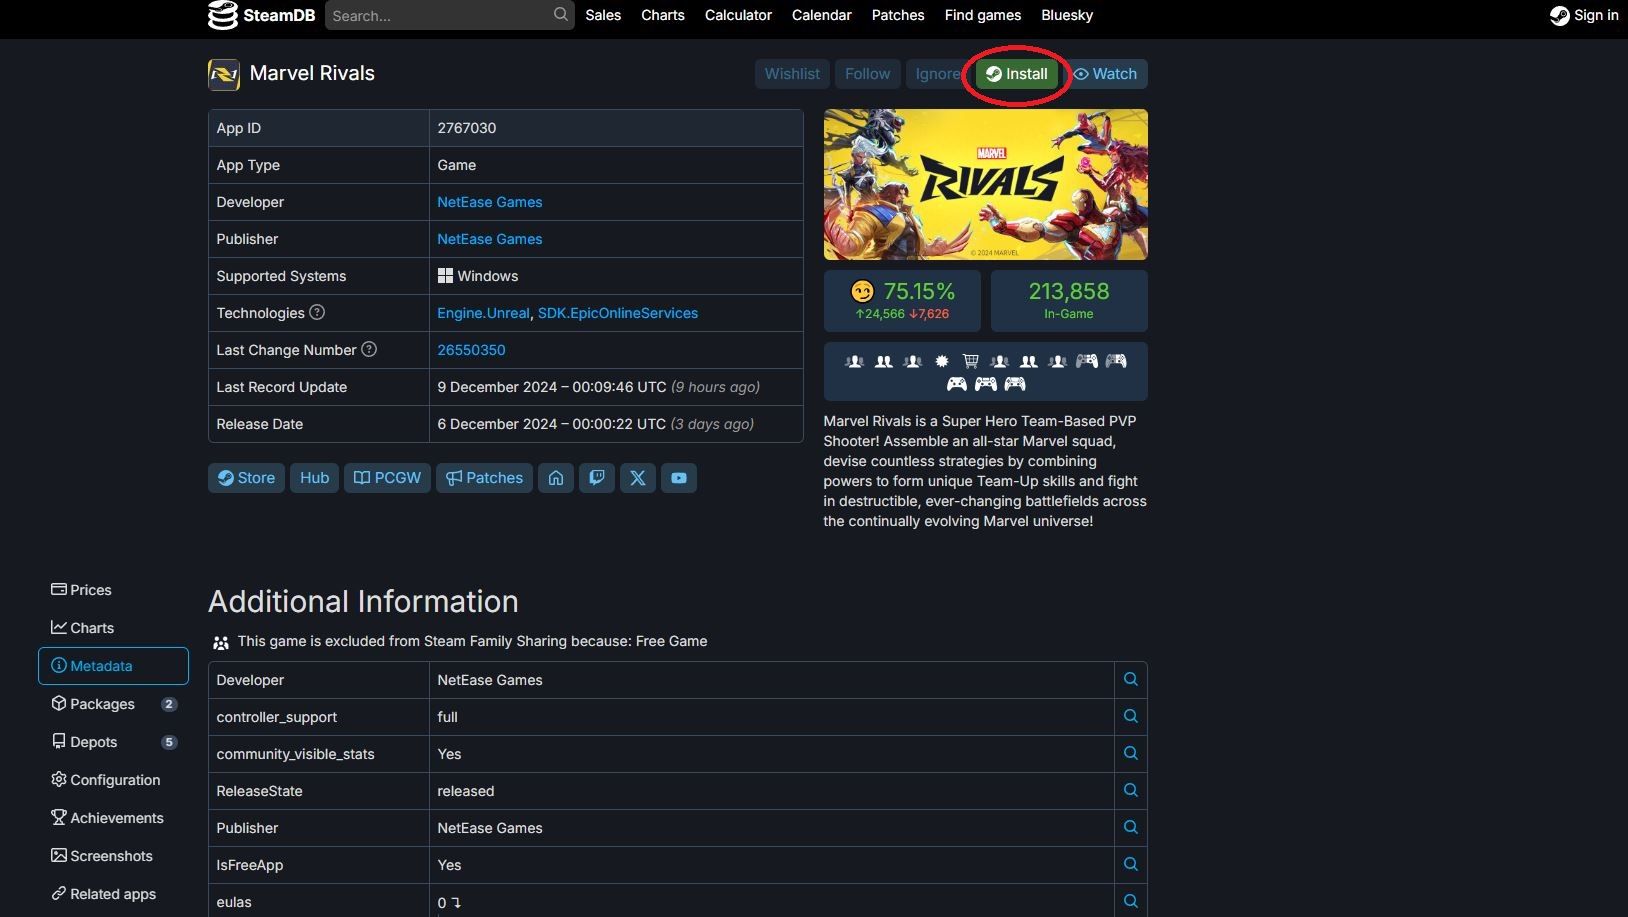Viewport: 1628px width, 917px height.
Task: Open the X (Twitter) link icon
Action: pyautogui.click(x=638, y=478)
